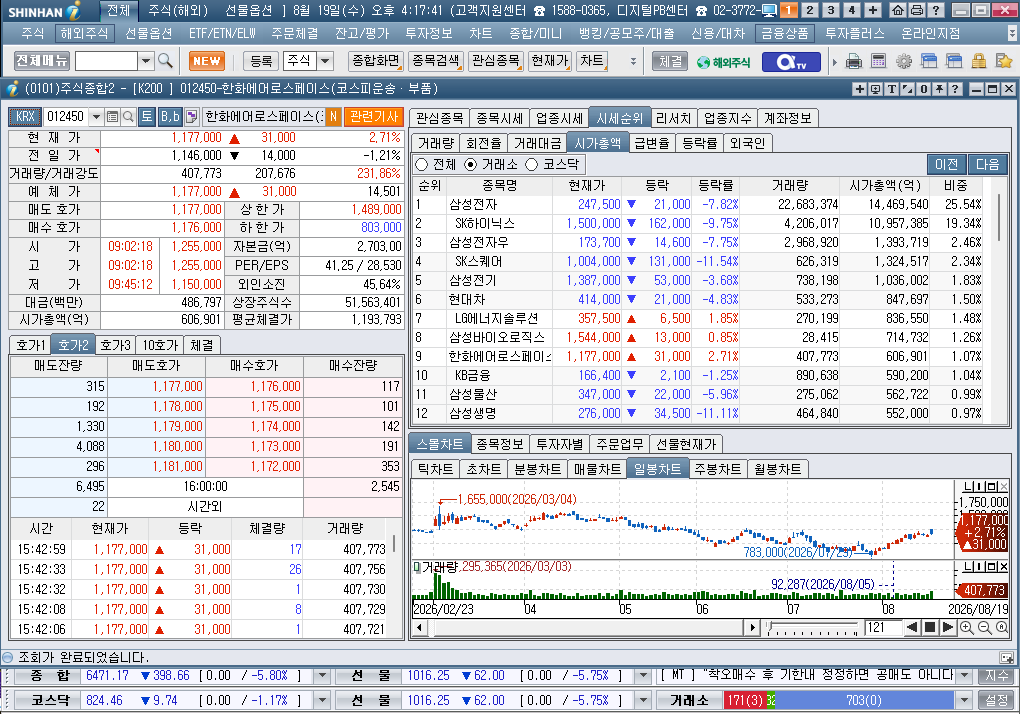The image size is (1020, 714).
Task: Click the golden padlock lock-screen icon
Action: pos(979,62)
